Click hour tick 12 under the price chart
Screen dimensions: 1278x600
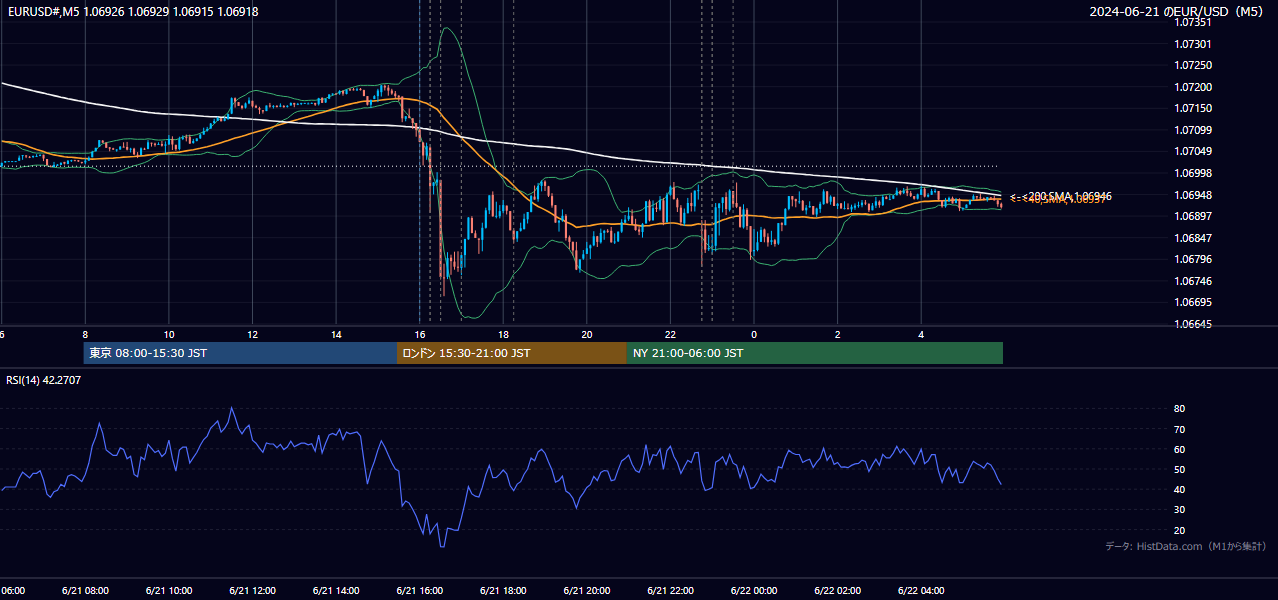pos(252,334)
